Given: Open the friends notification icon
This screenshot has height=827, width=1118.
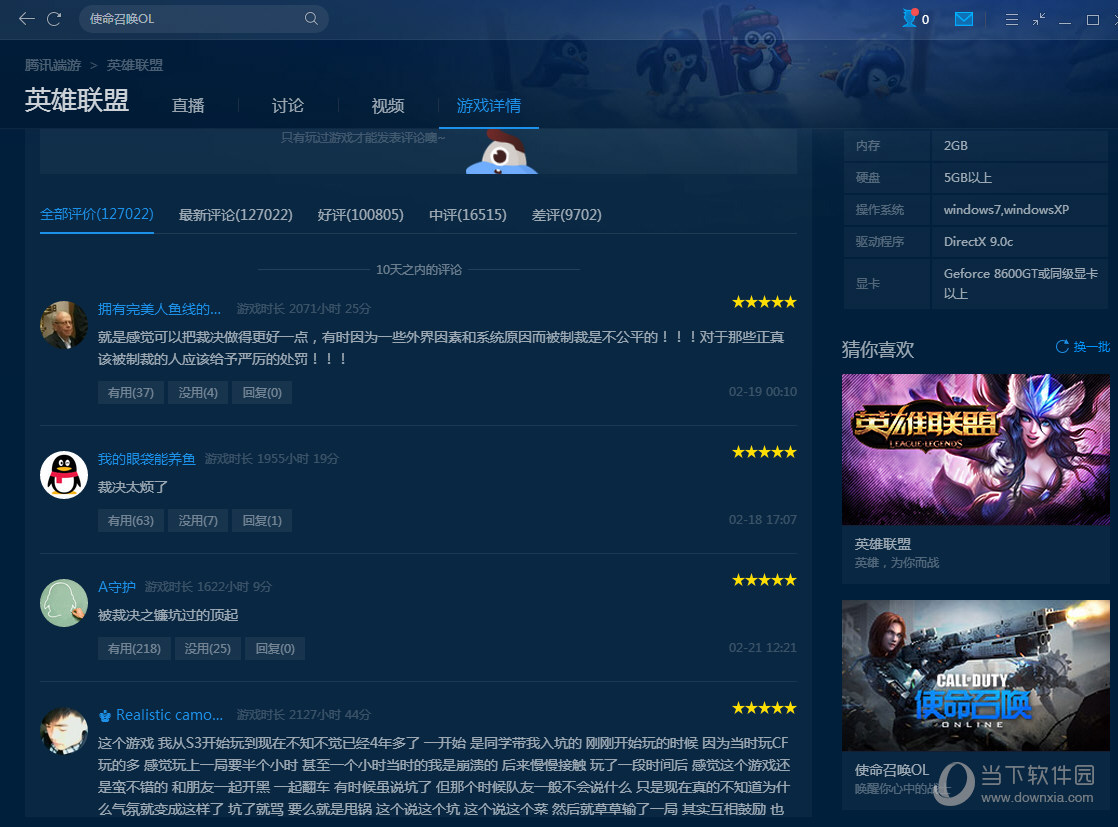Looking at the screenshot, I should click(911, 19).
